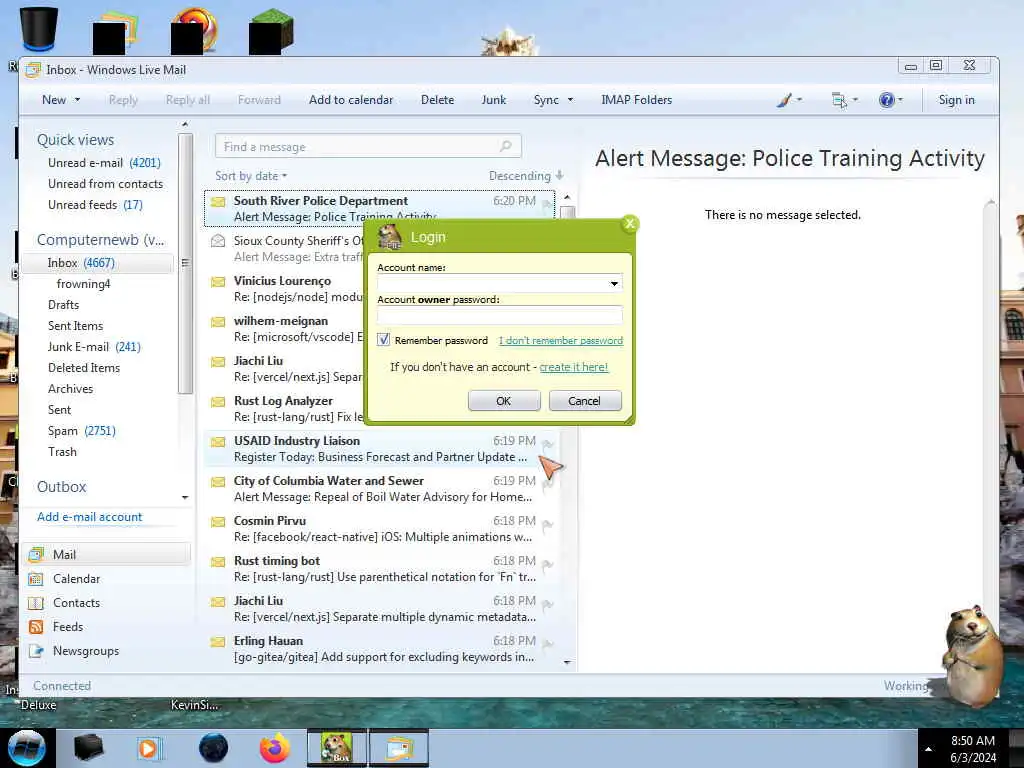Open the Menus toolbar icon

[839, 100]
